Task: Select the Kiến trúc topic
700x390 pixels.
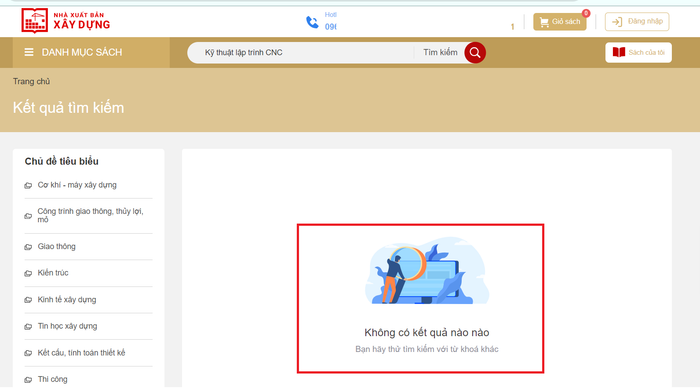Action: [53, 273]
